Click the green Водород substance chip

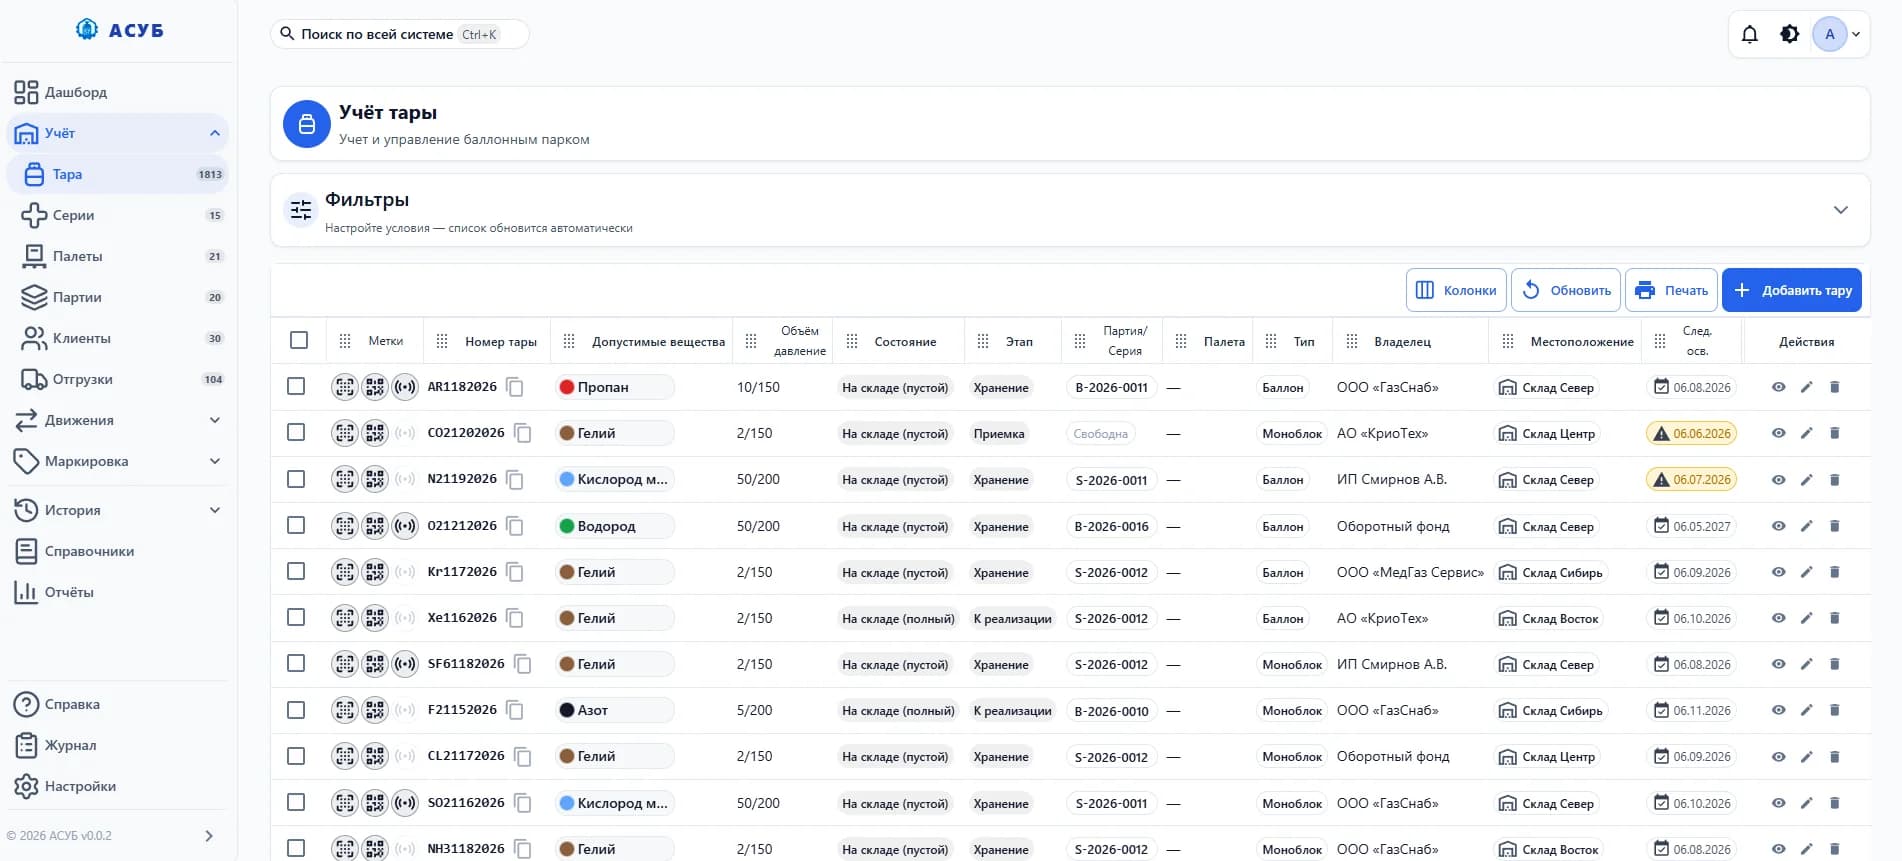615,526
